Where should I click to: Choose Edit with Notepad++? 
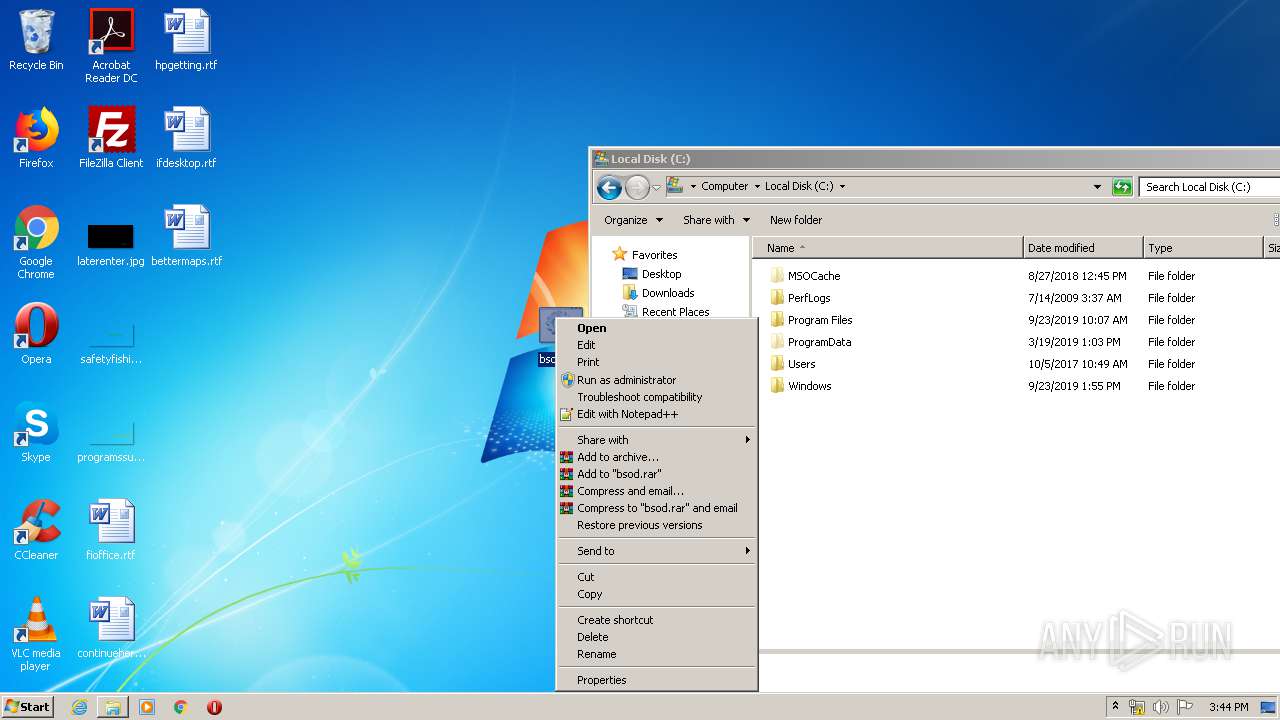tap(656, 414)
